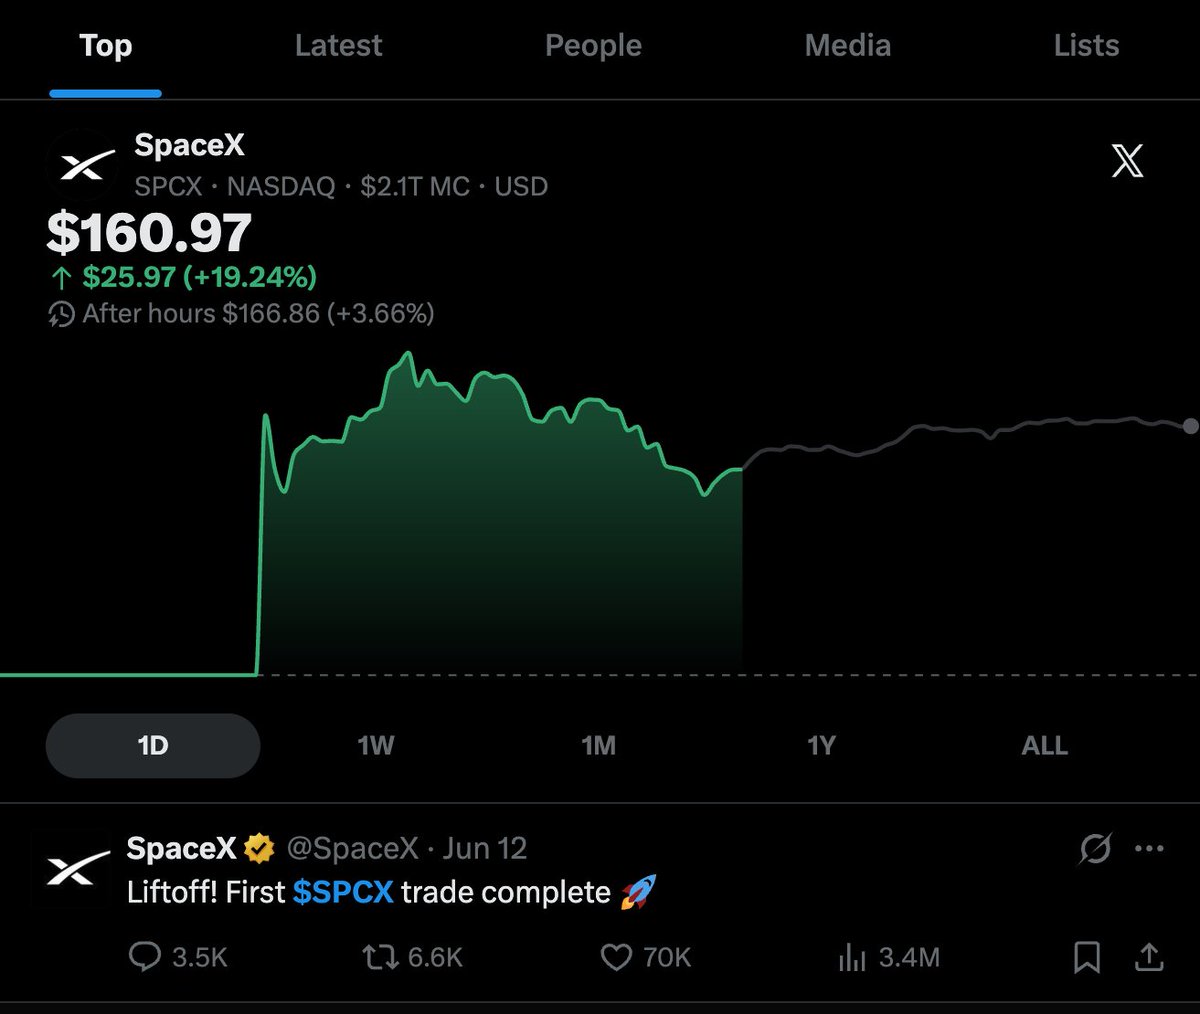This screenshot has width=1200, height=1014.
Task: Share the SpaceX tweet
Action: [x=1150, y=957]
